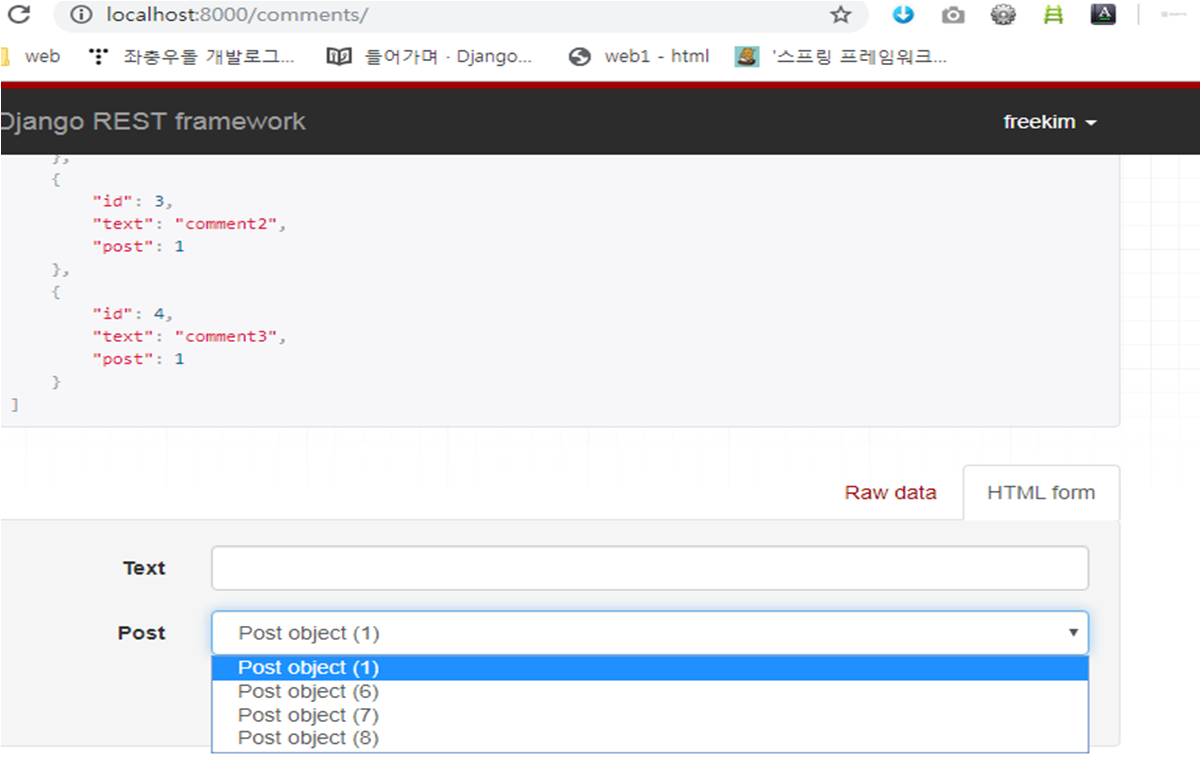Switch to the Raw data tab
Viewport: 1201px width, 773px height.
[x=890, y=492]
